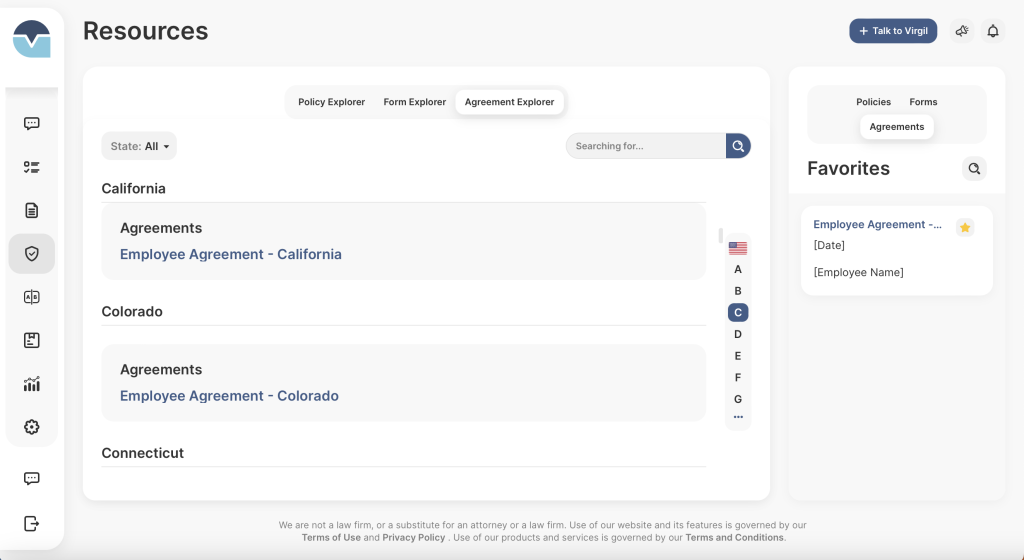Jump to letter F in the index
The image size is (1024, 560).
tap(738, 377)
